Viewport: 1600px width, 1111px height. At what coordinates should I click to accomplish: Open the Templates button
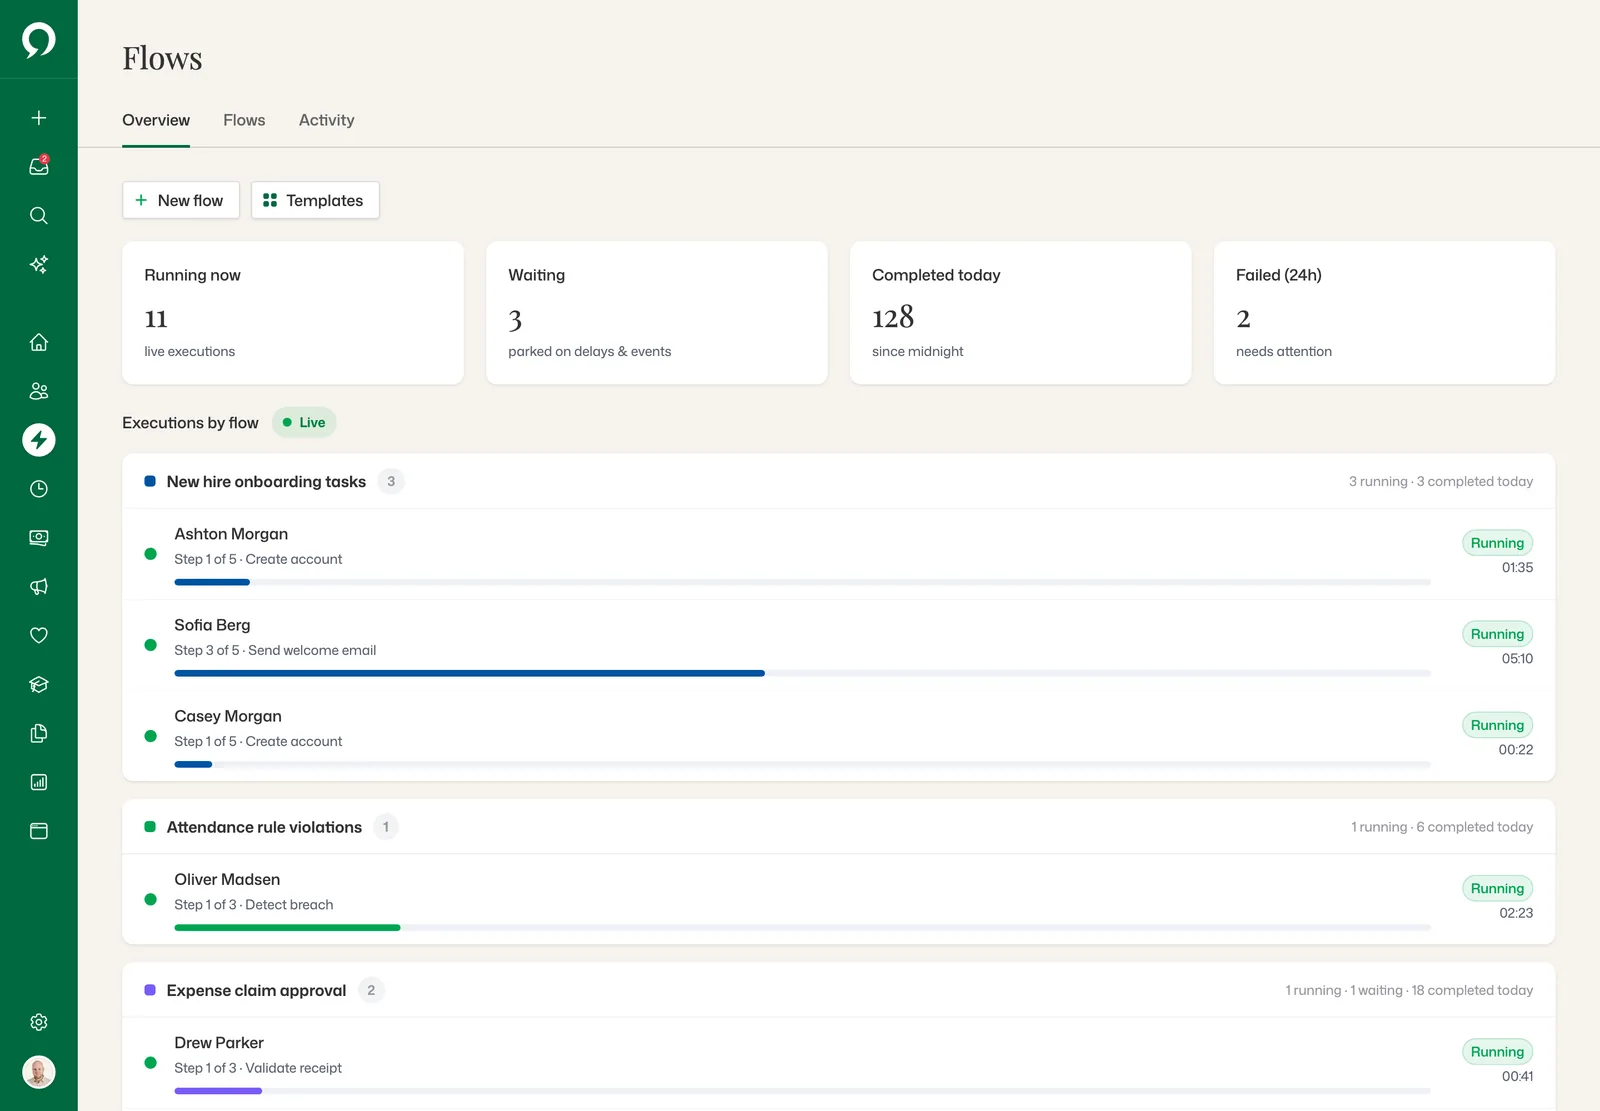(315, 200)
